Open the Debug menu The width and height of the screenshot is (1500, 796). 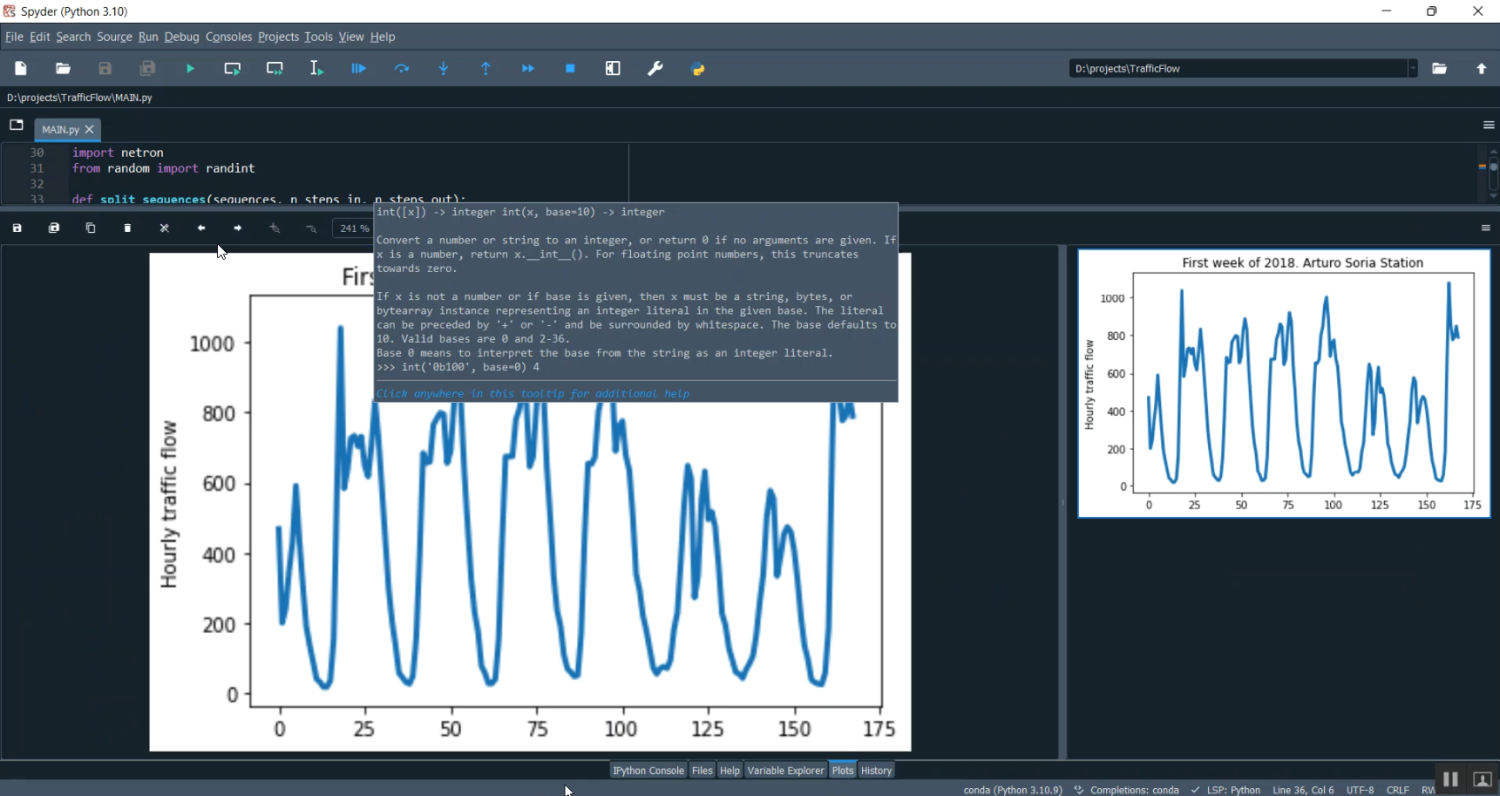(x=181, y=37)
